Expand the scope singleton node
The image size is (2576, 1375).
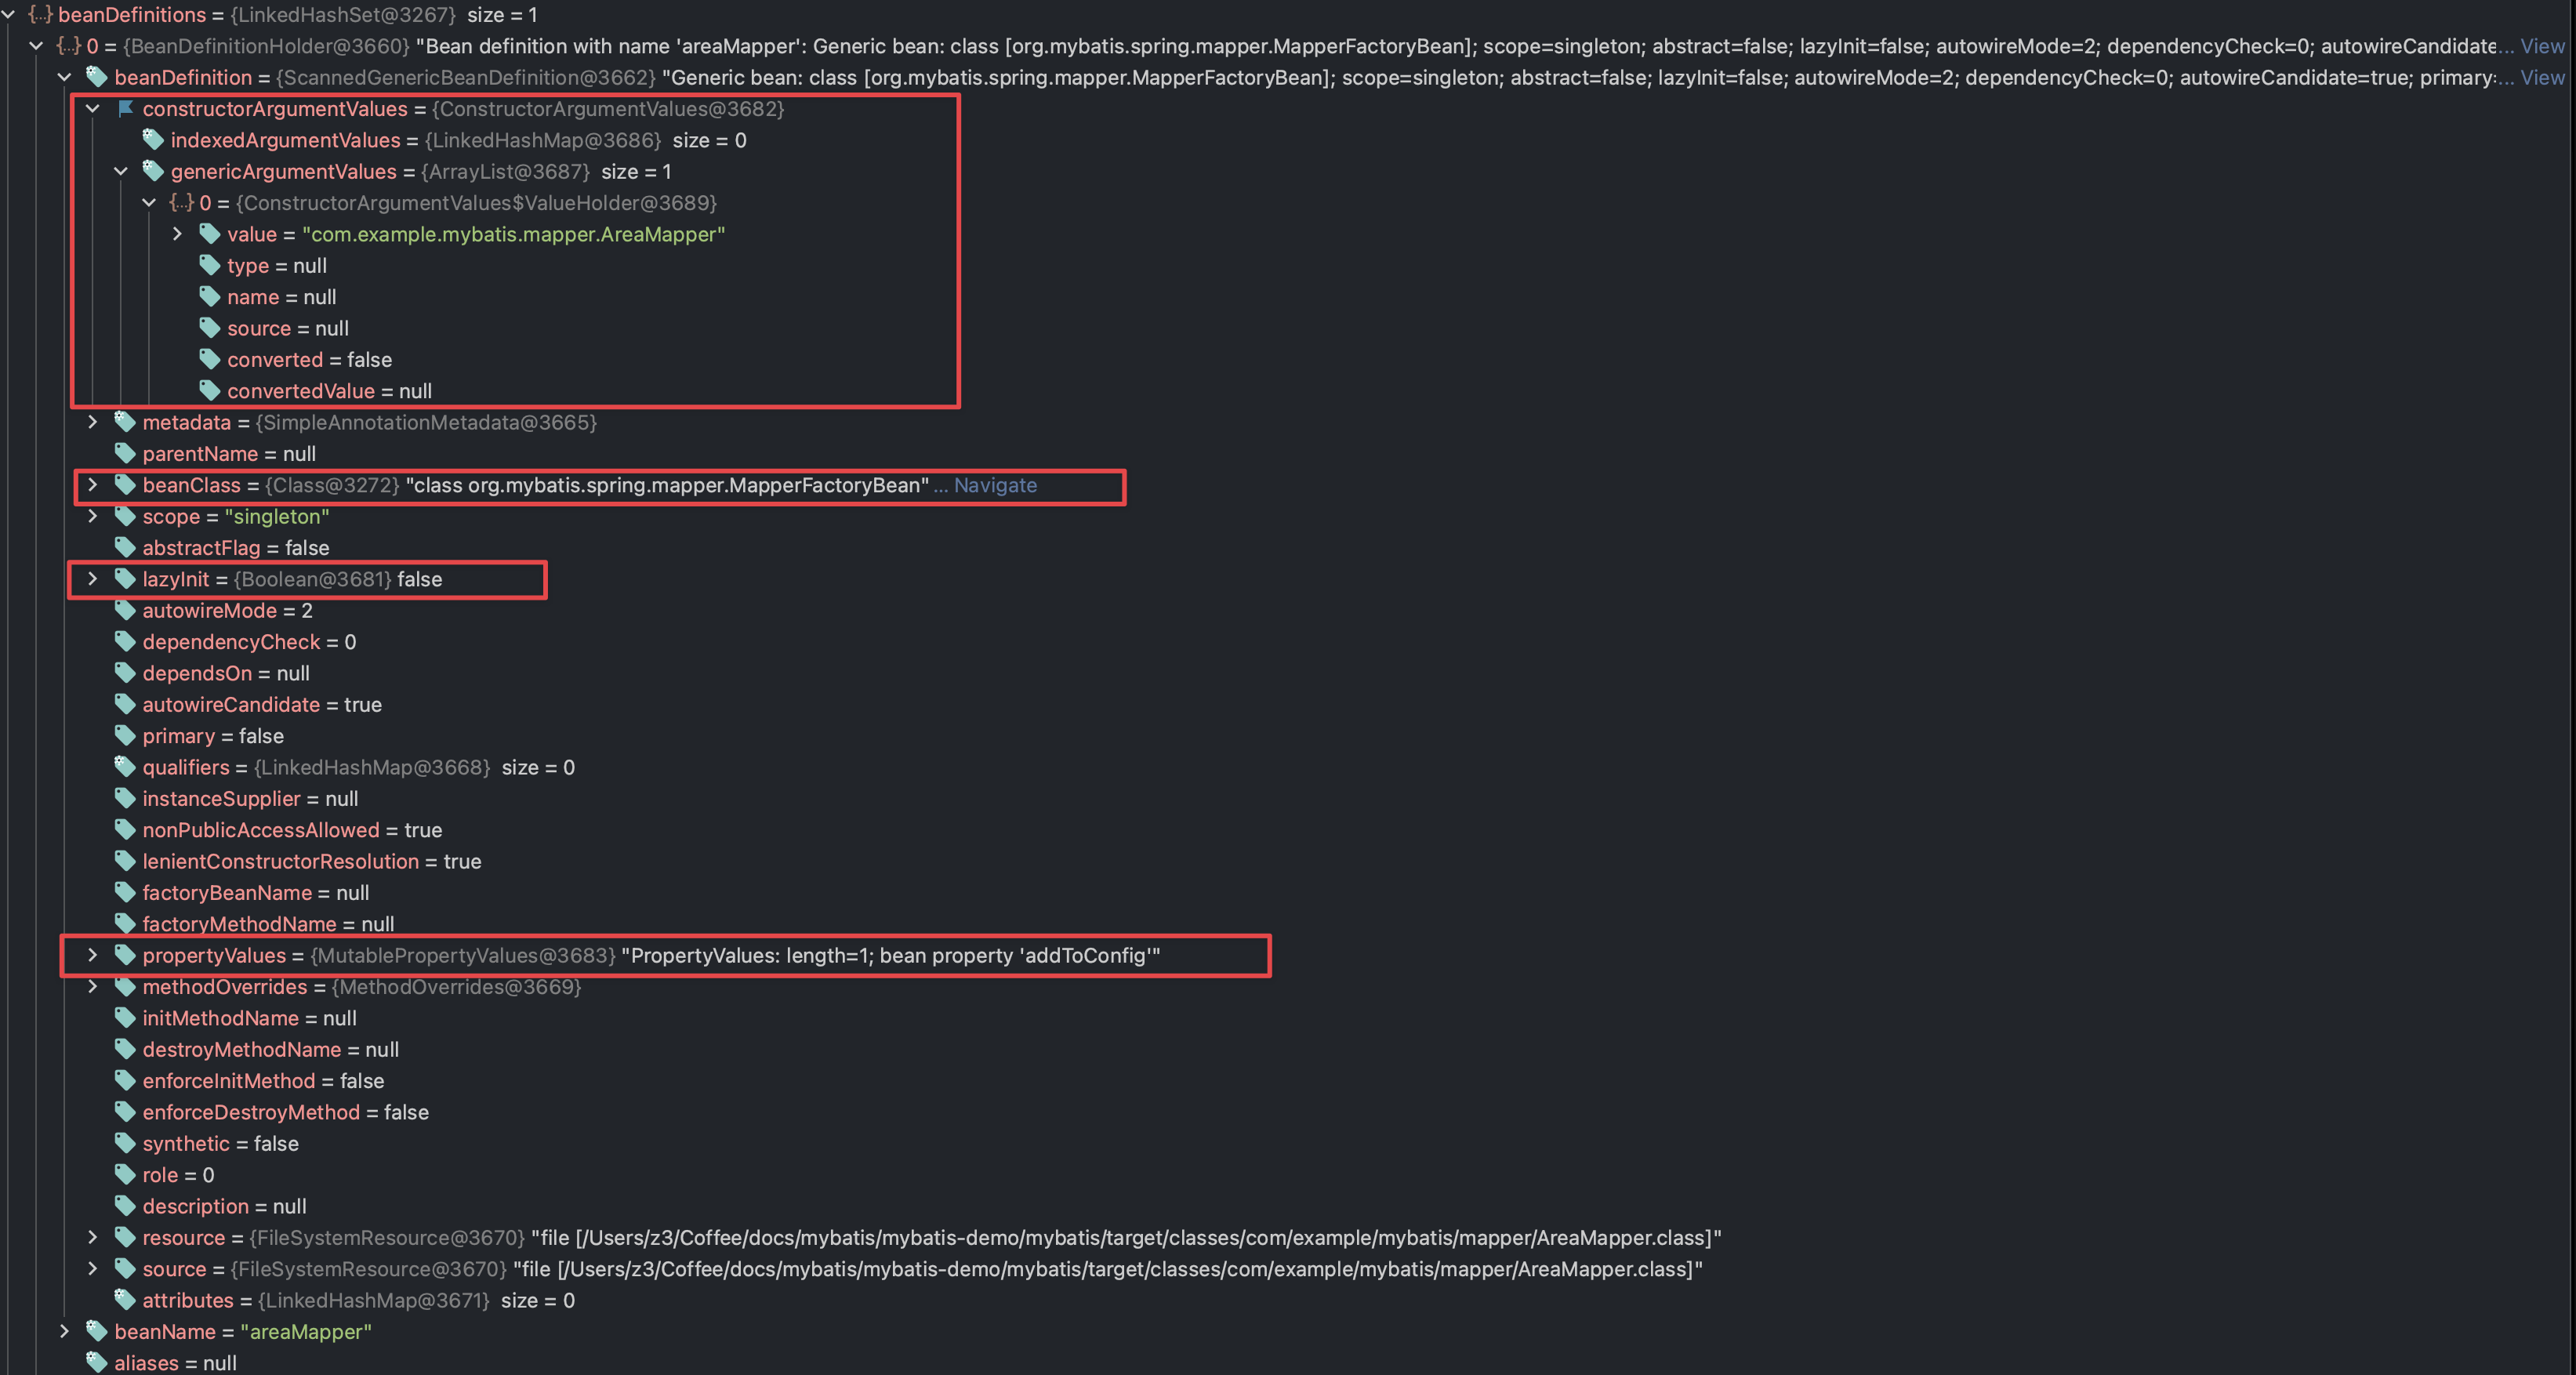(93, 516)
